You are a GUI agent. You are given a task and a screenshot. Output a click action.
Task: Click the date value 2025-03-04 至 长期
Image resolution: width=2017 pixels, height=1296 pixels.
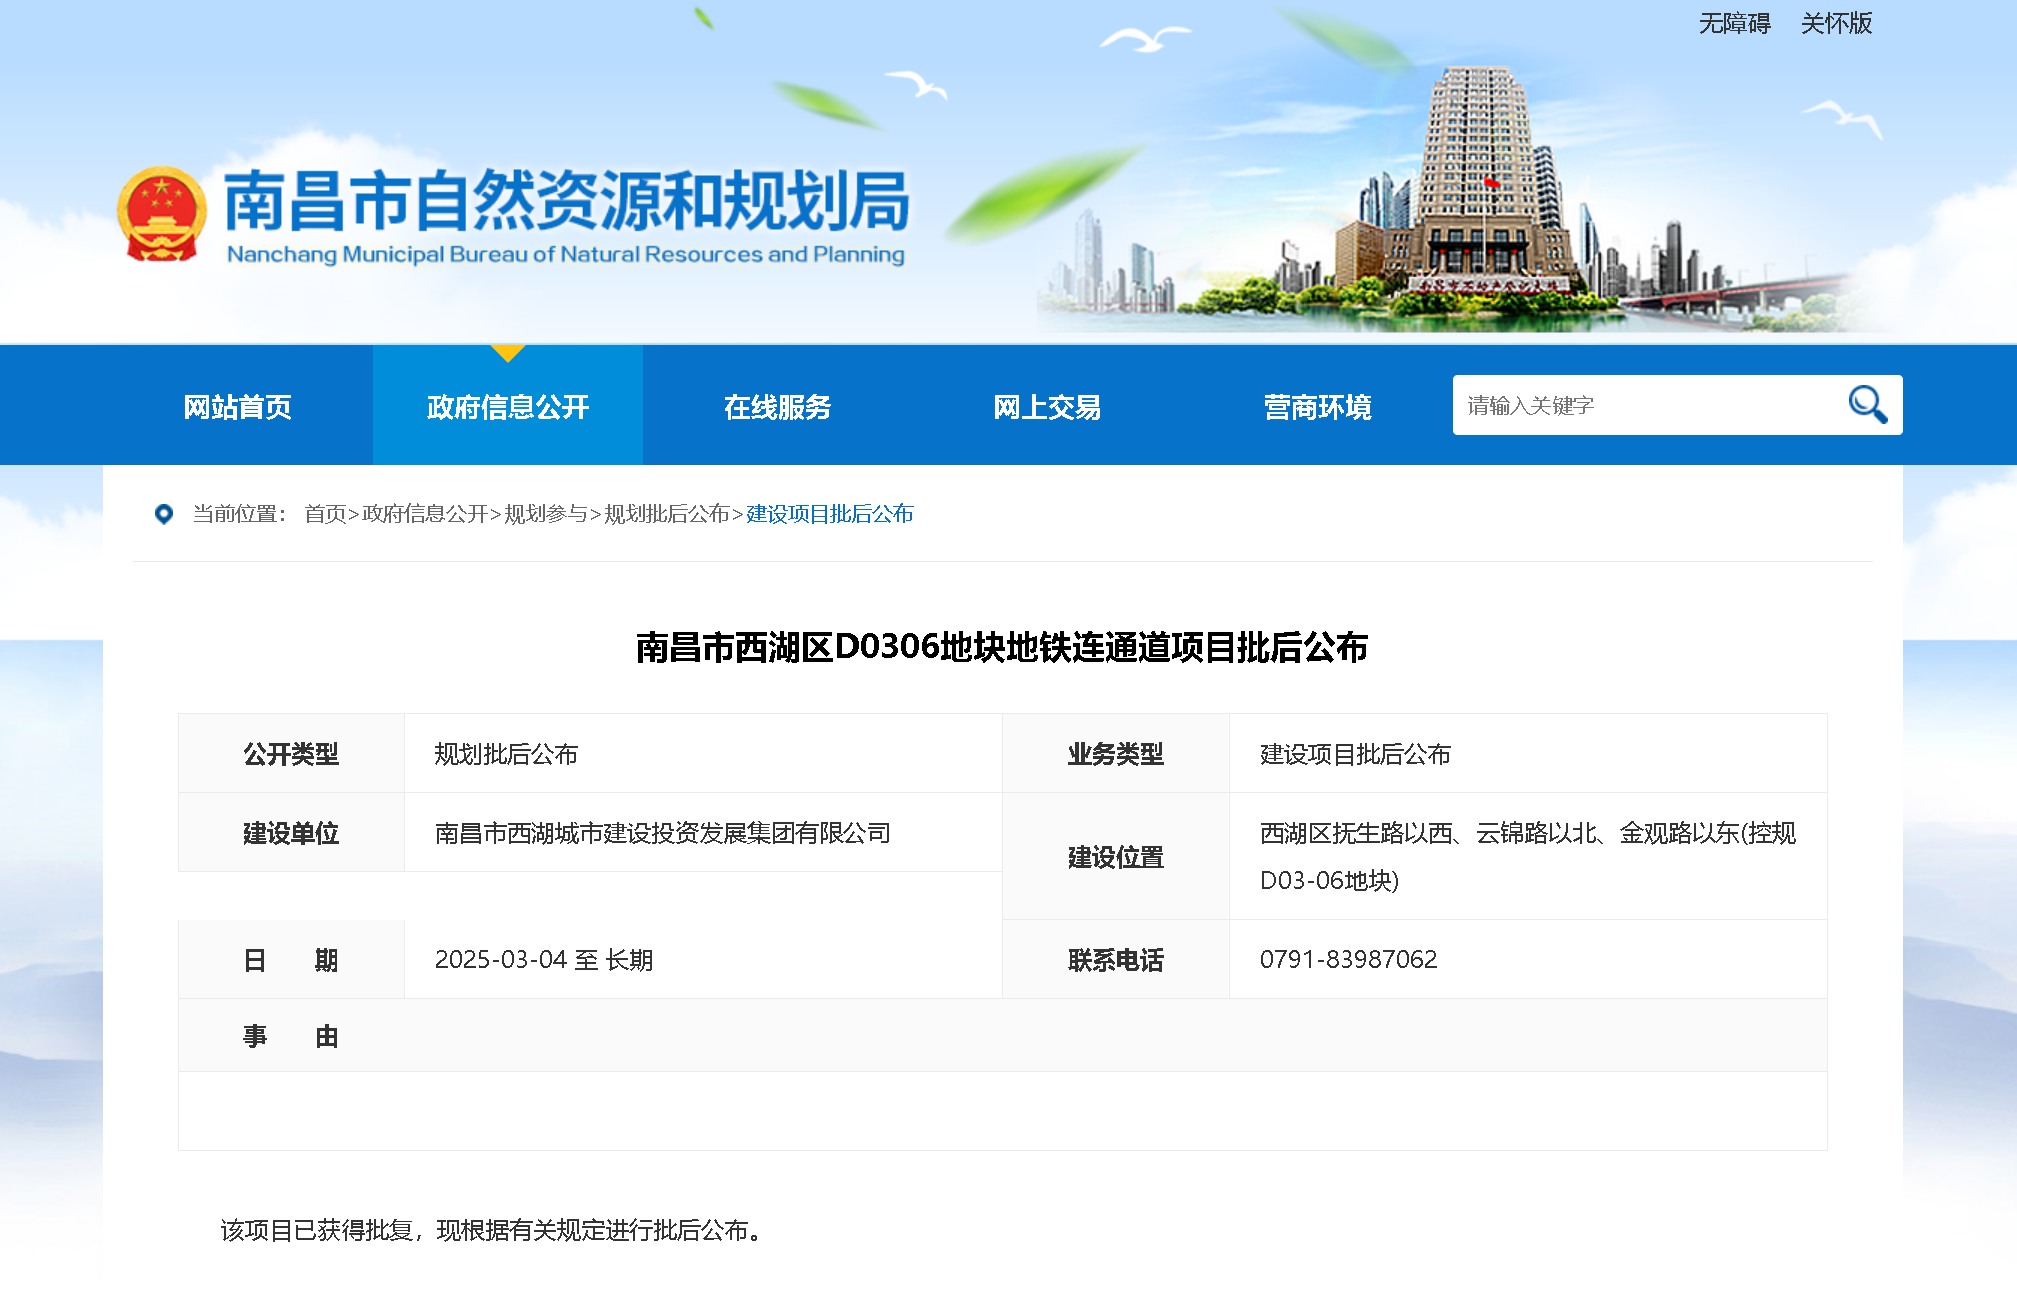tap(544, 960)
